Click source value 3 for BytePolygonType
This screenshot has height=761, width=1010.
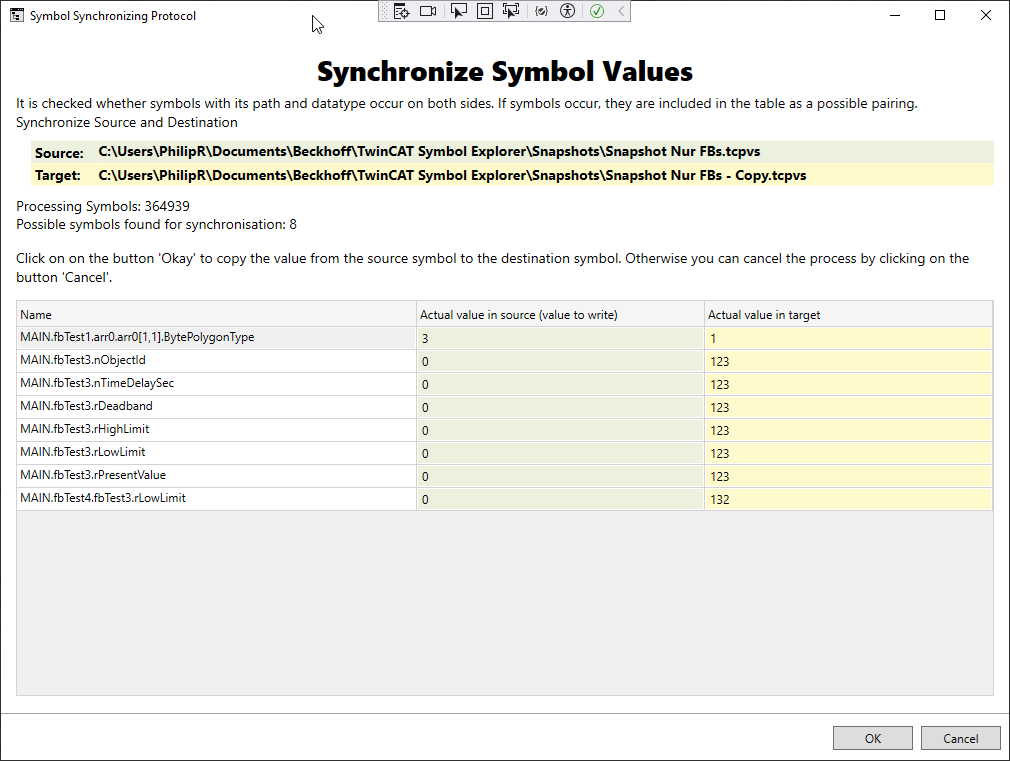(x=560, y=338)
